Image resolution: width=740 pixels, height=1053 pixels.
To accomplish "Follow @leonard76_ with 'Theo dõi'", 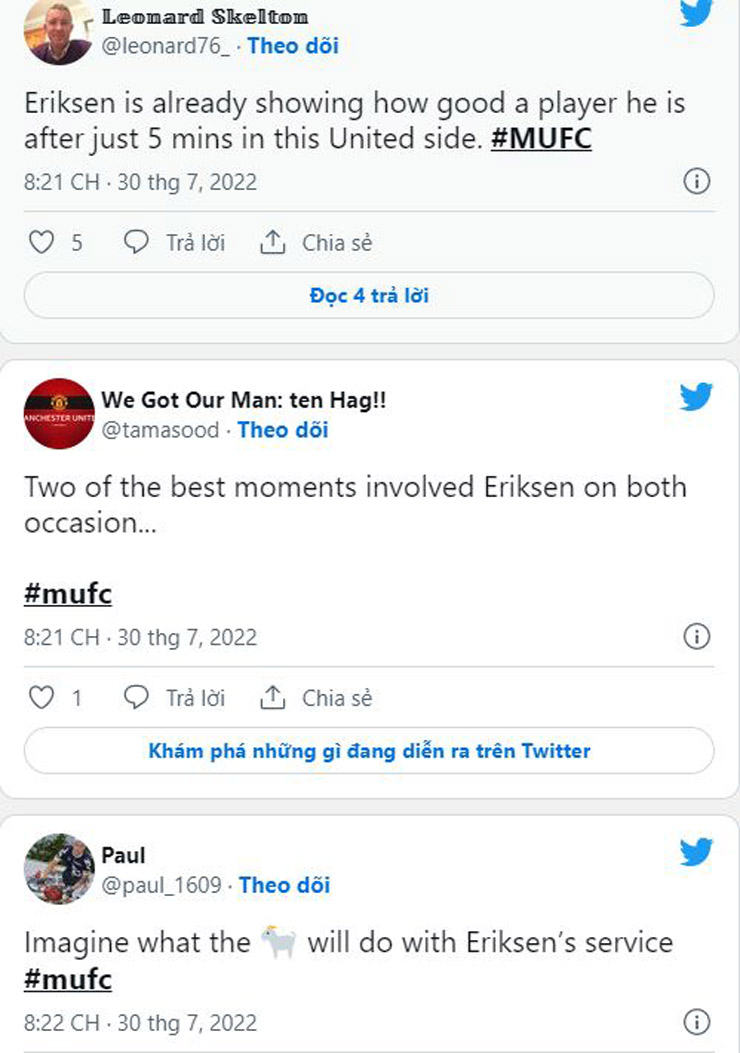I will pos(293,45).
